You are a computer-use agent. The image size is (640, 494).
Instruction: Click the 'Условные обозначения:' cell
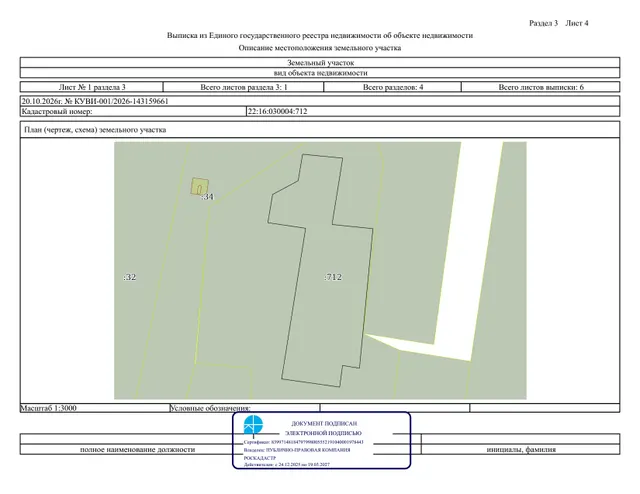pyautogui.click(x=244, y=408)
